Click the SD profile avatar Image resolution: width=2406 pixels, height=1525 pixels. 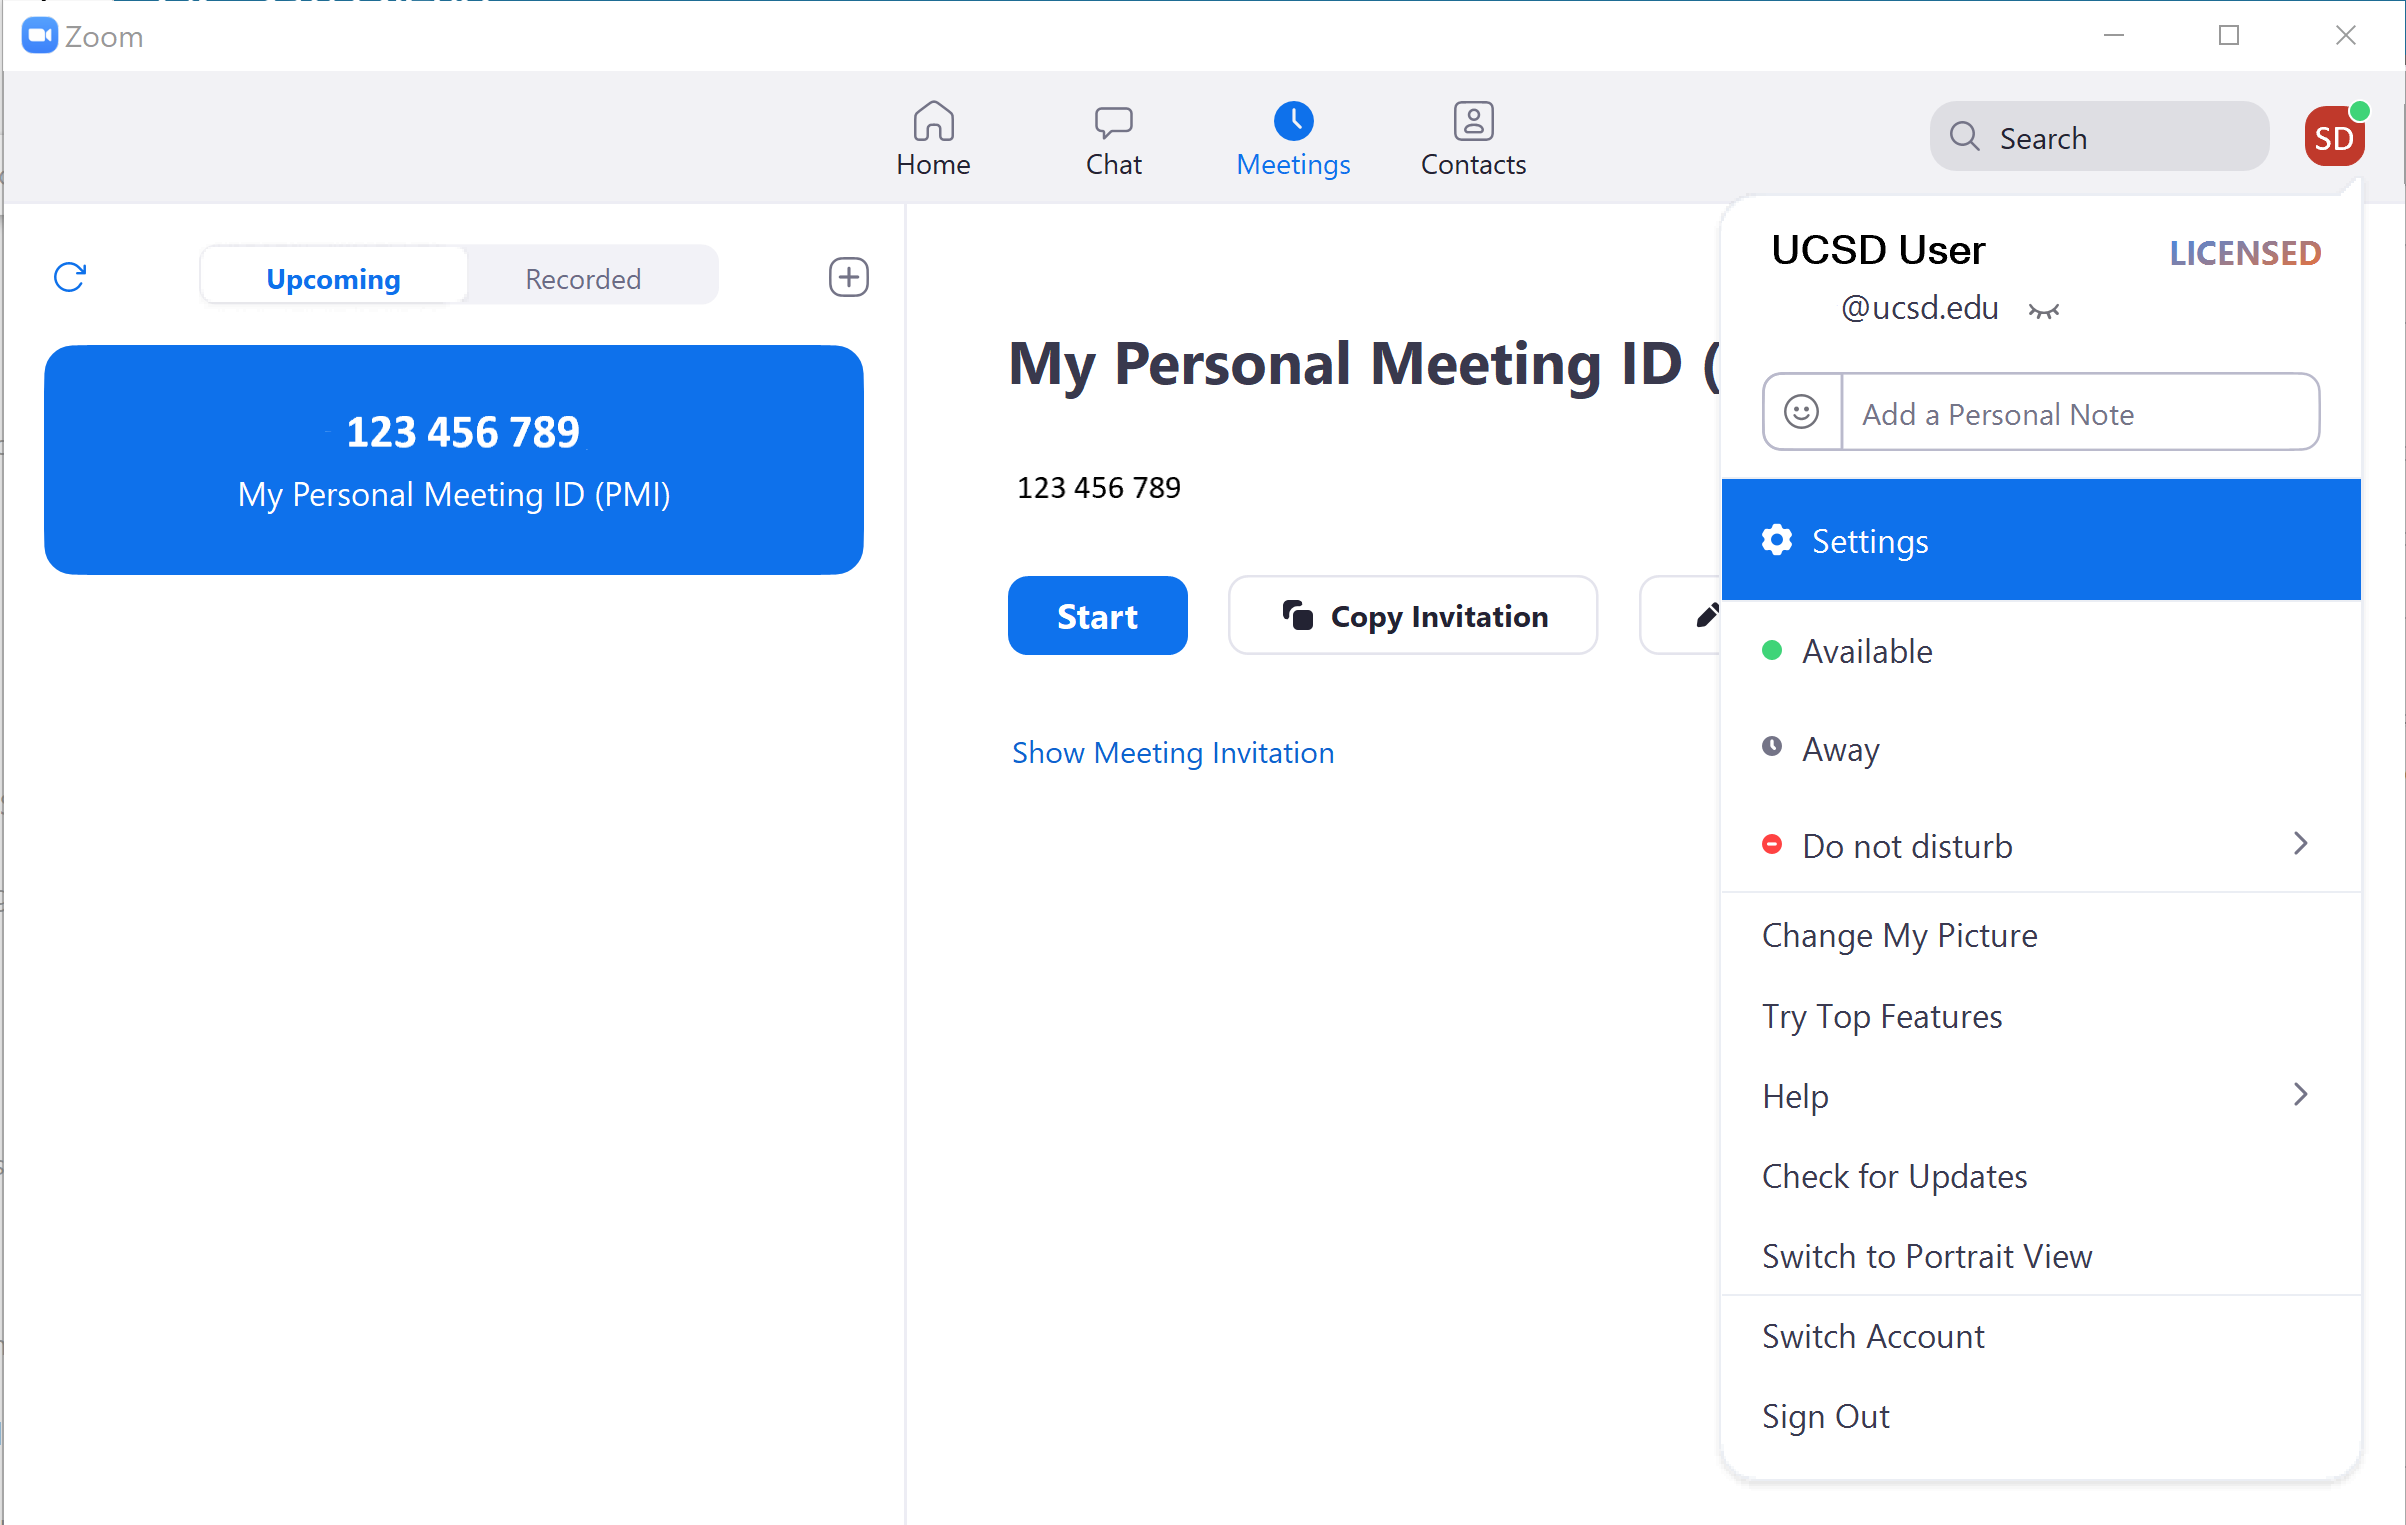[2334, 138]
